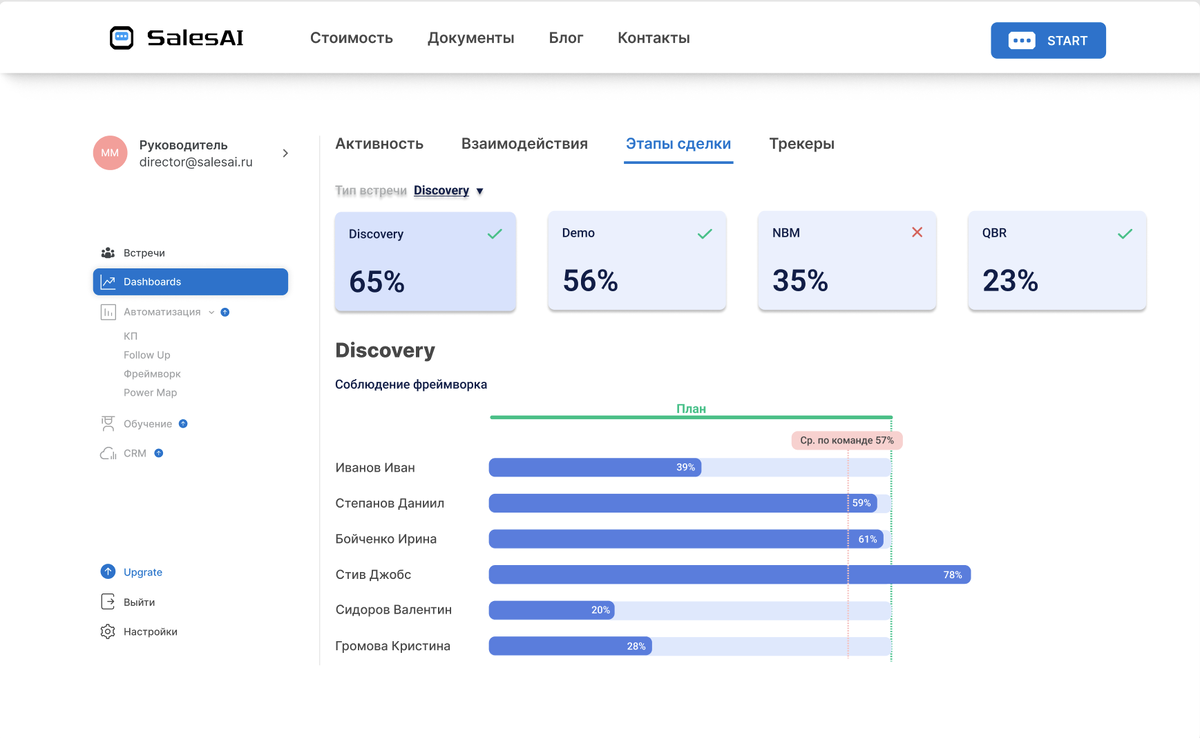
Task: Open the Активность tab
Action: 379,144
